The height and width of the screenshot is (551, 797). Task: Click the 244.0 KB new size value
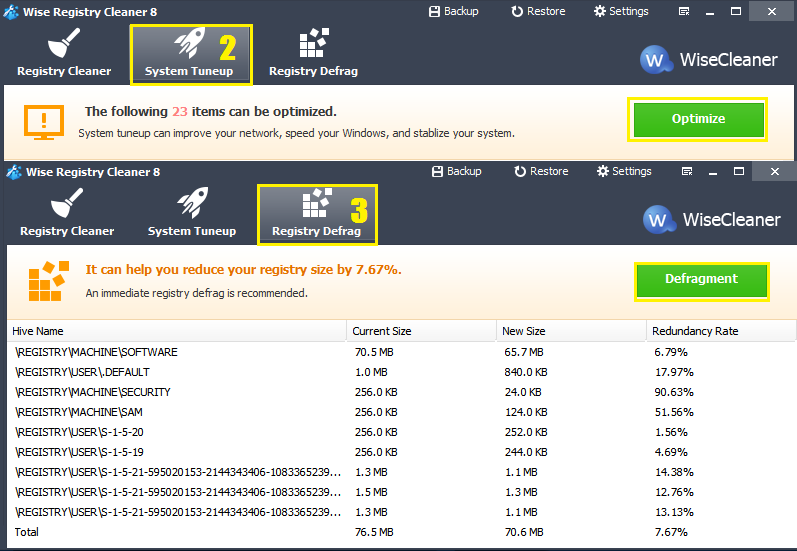526,452
